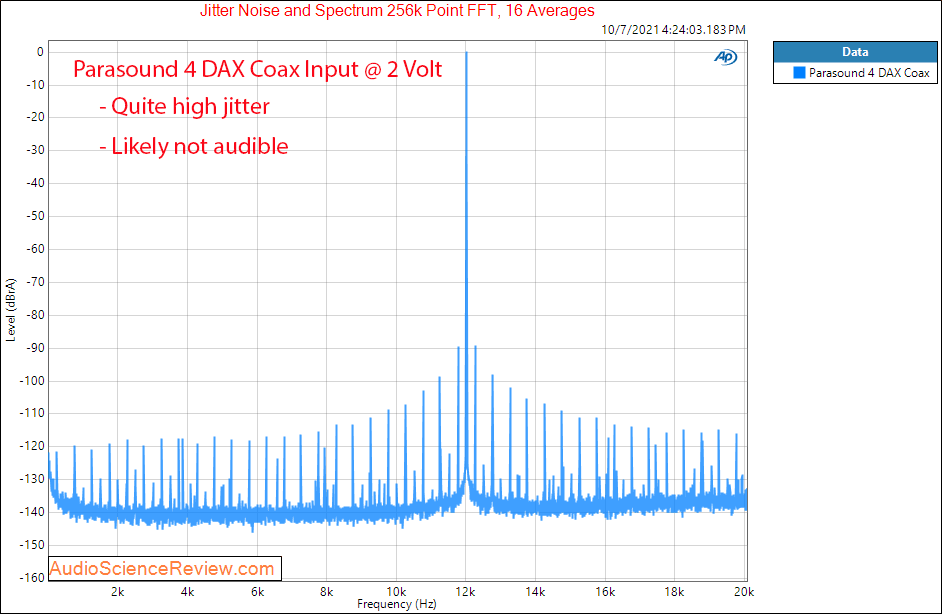Click the 6k frequency axis tick label
This screenshot has height=614, width=942.
257,592
